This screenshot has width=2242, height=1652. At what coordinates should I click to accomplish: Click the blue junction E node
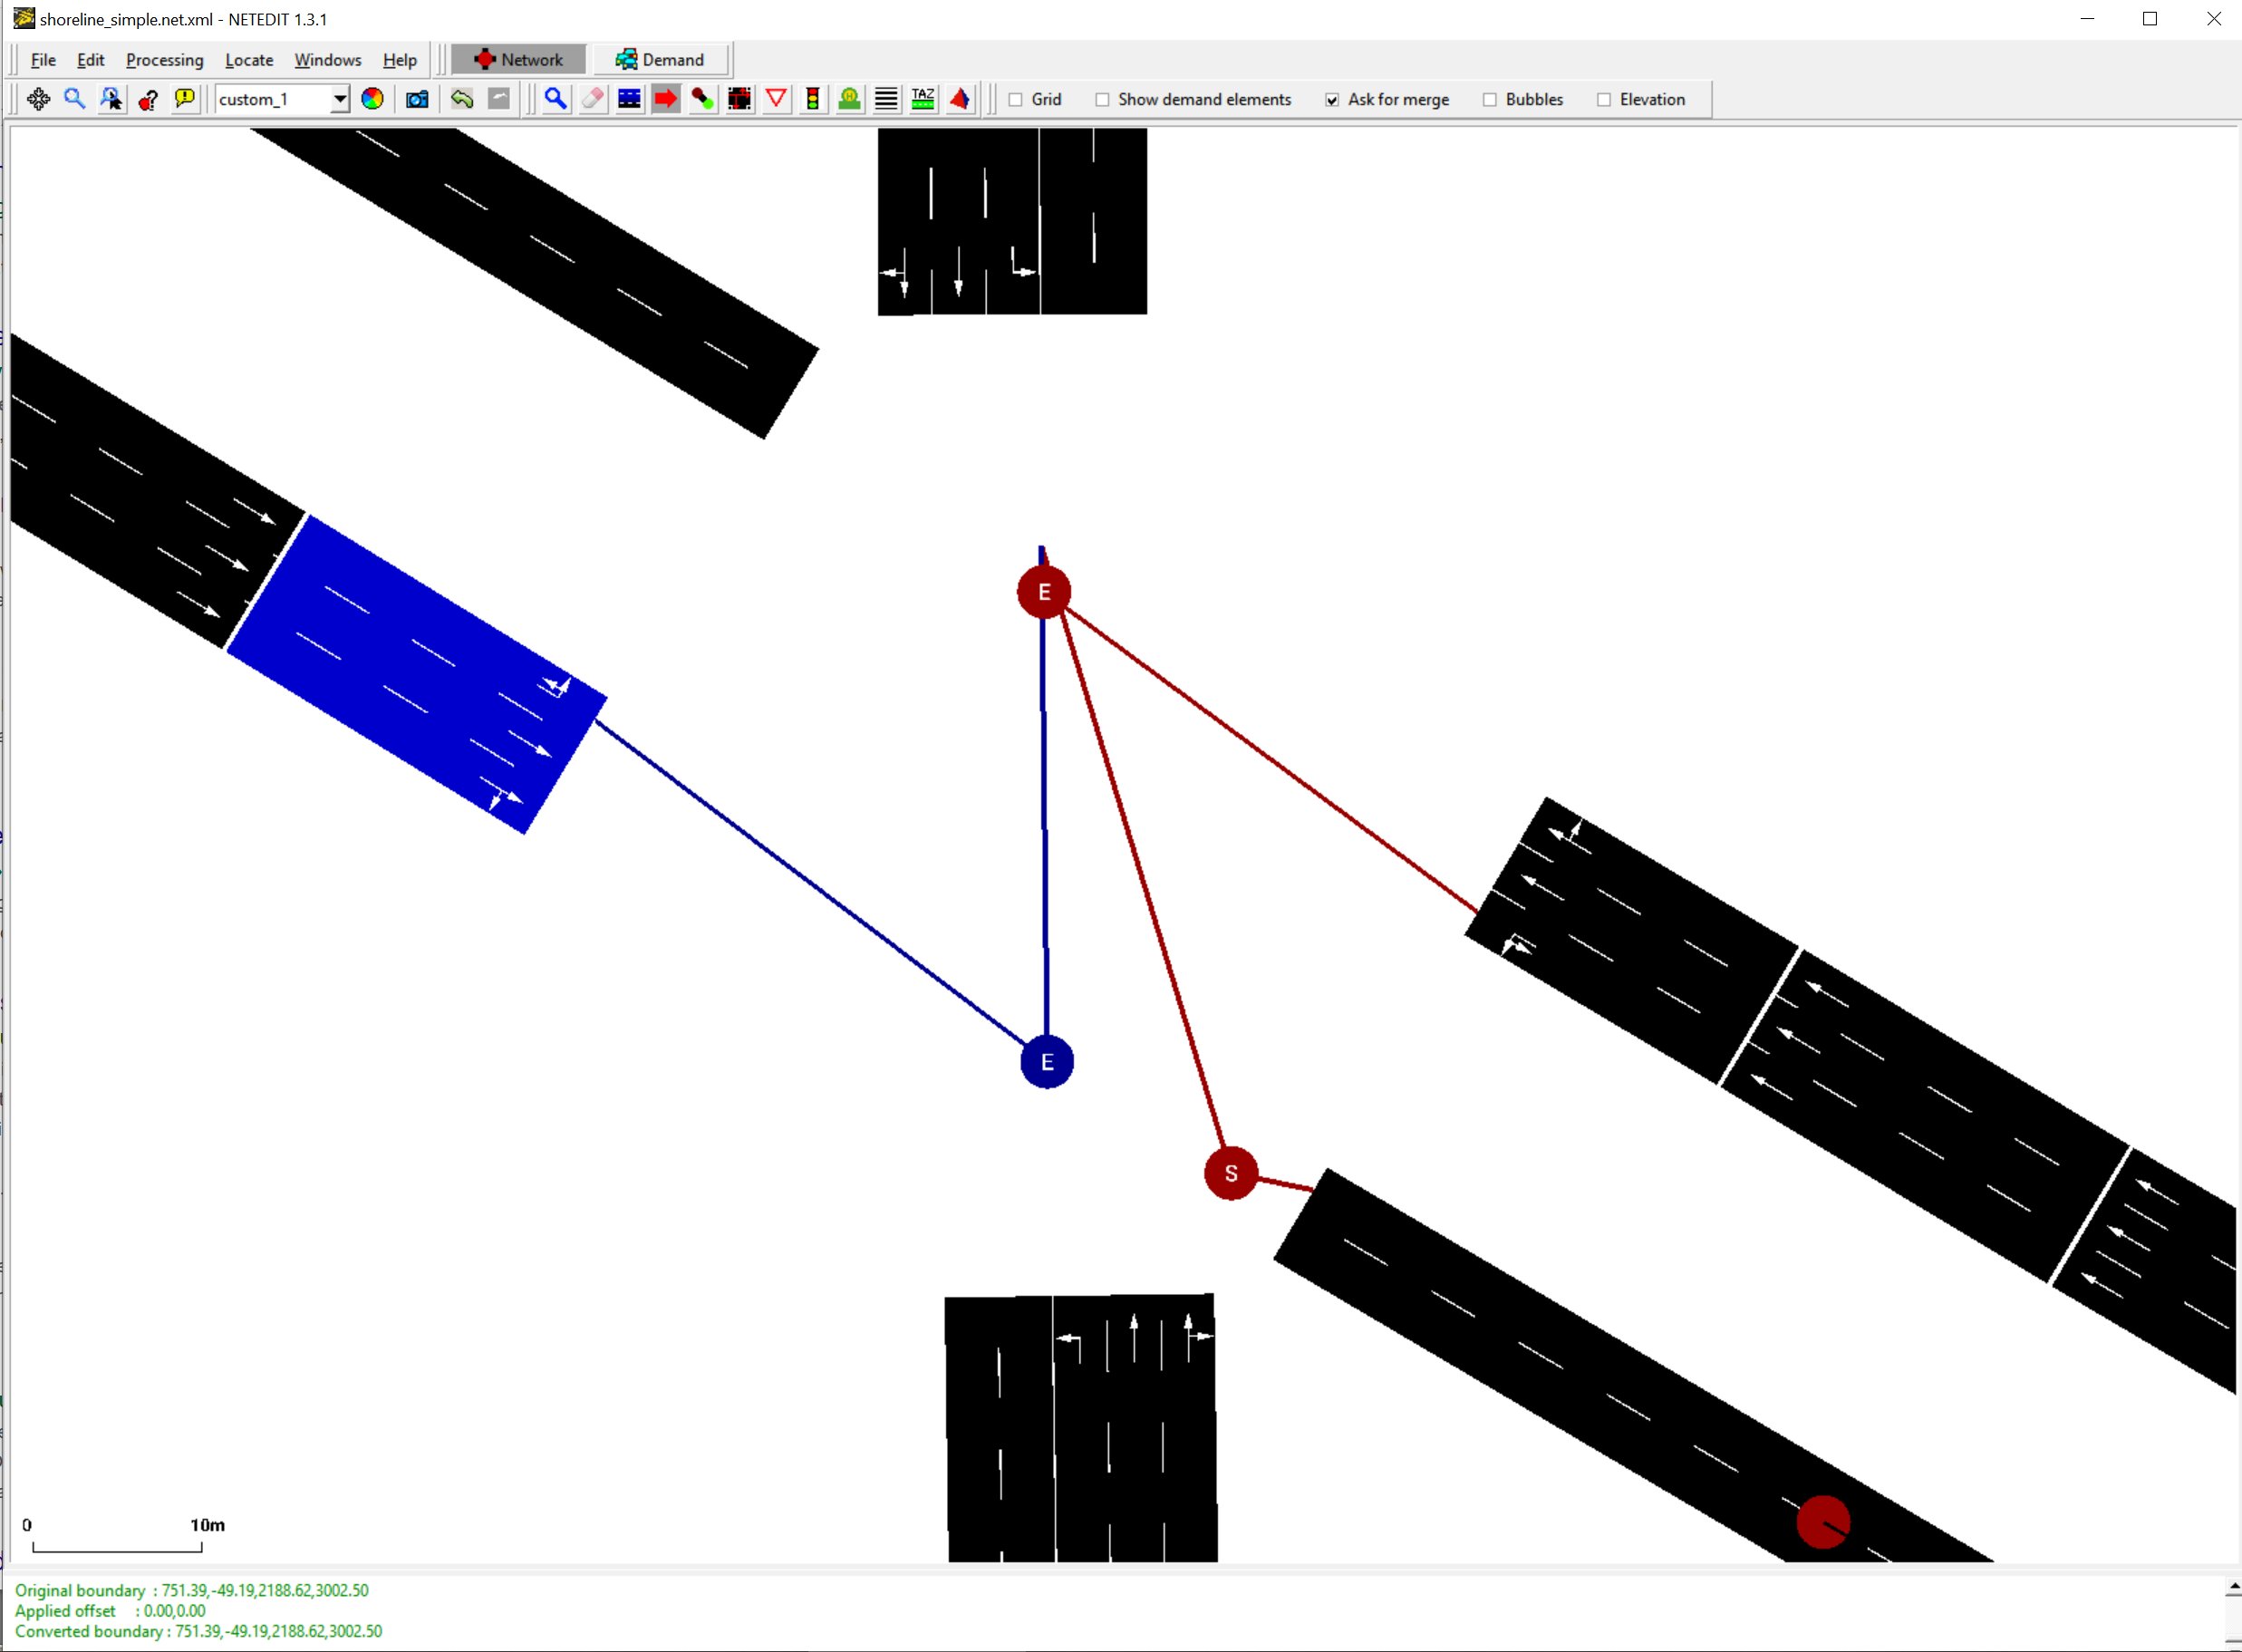1047,1062
